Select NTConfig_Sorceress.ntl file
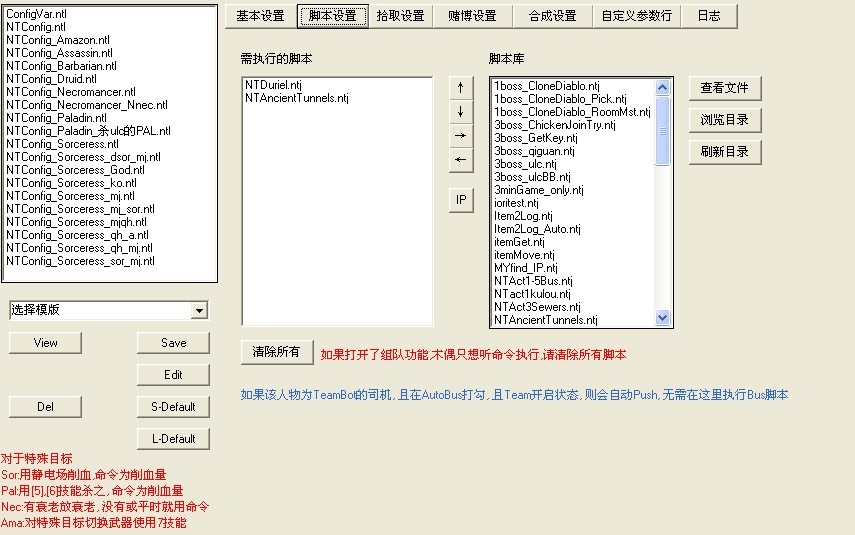This screenshot has width=855, height=535. pyautogui.click(x=62, y=144)
